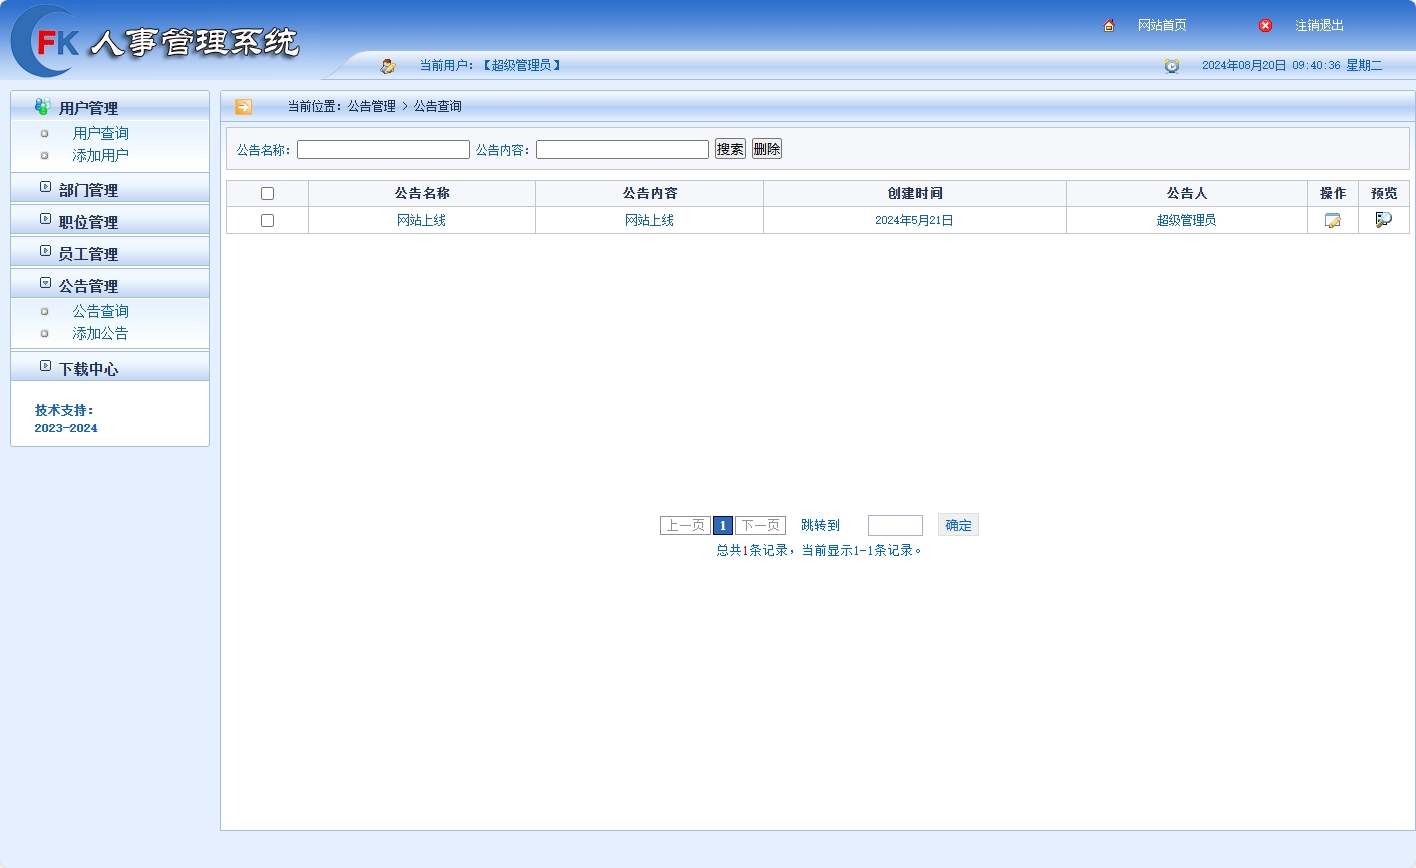Click the red logout icon beside 注销退出
1416x868 pixels.
click(x=1265, y=25)
